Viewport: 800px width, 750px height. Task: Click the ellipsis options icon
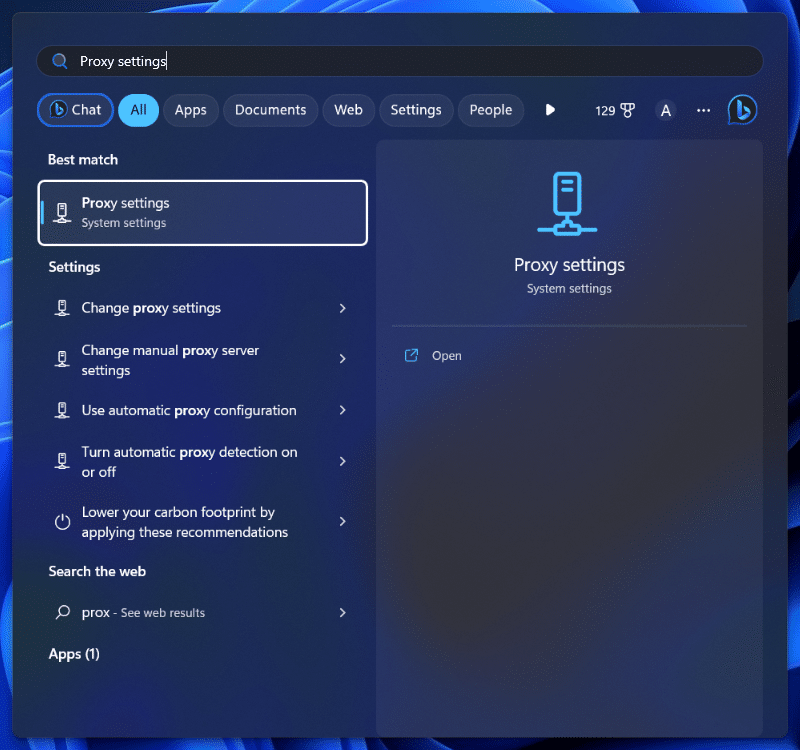coord(703,110)
